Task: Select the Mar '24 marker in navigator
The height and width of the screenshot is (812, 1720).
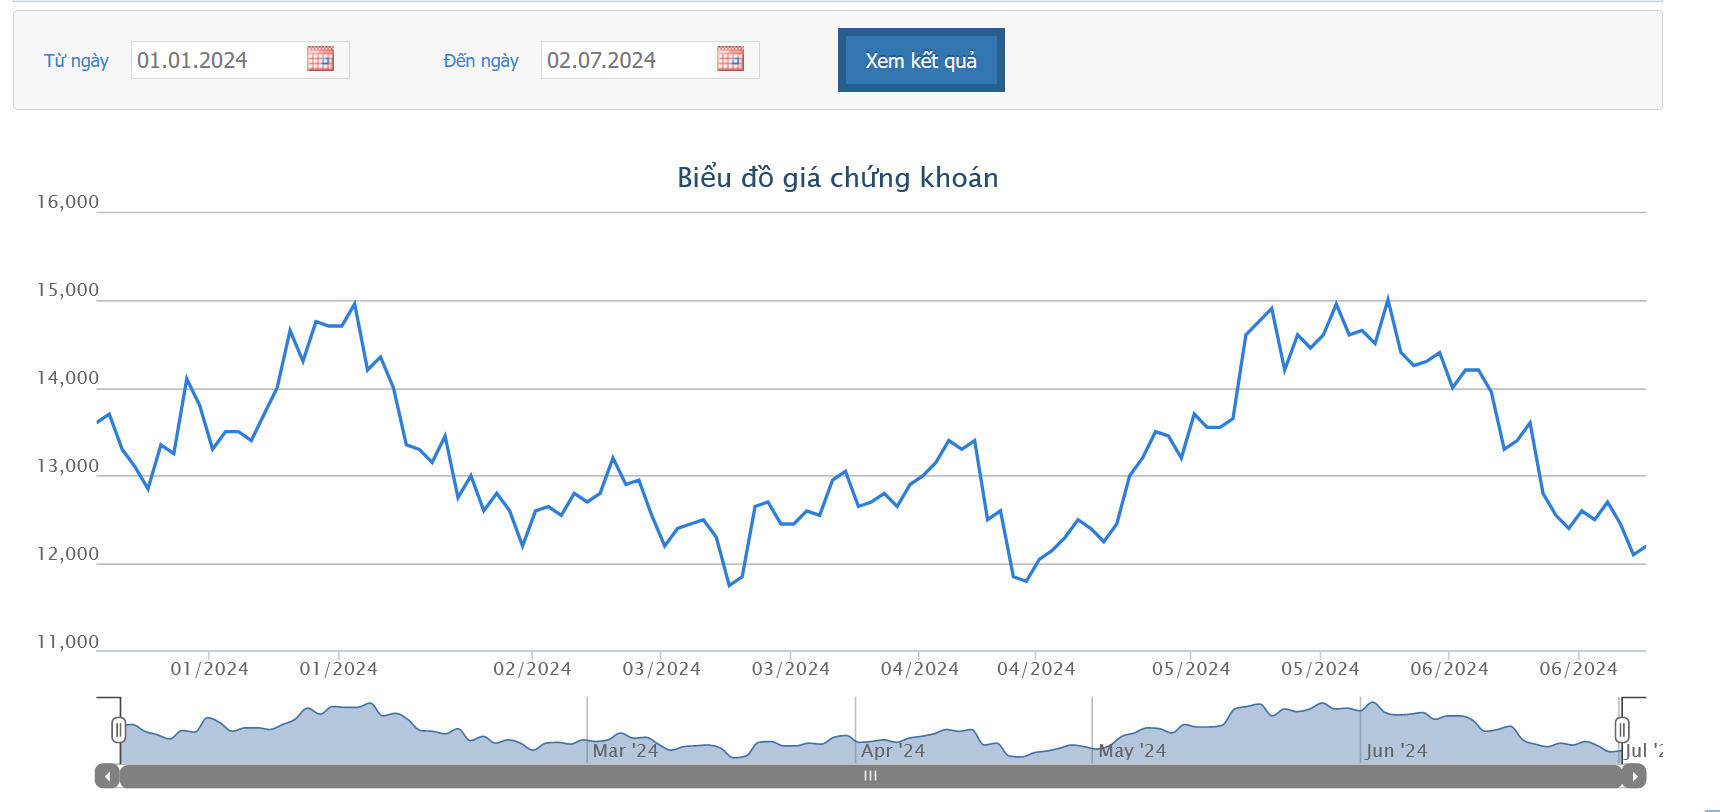Action: tap(625, 750)
